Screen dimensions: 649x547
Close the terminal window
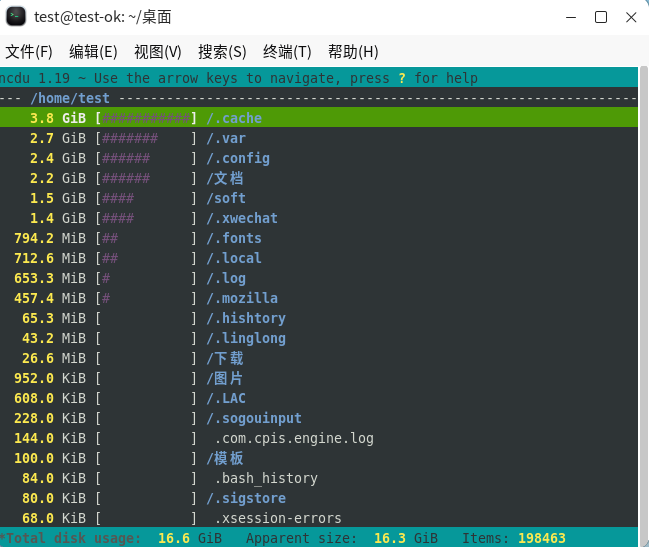[631, 17]
